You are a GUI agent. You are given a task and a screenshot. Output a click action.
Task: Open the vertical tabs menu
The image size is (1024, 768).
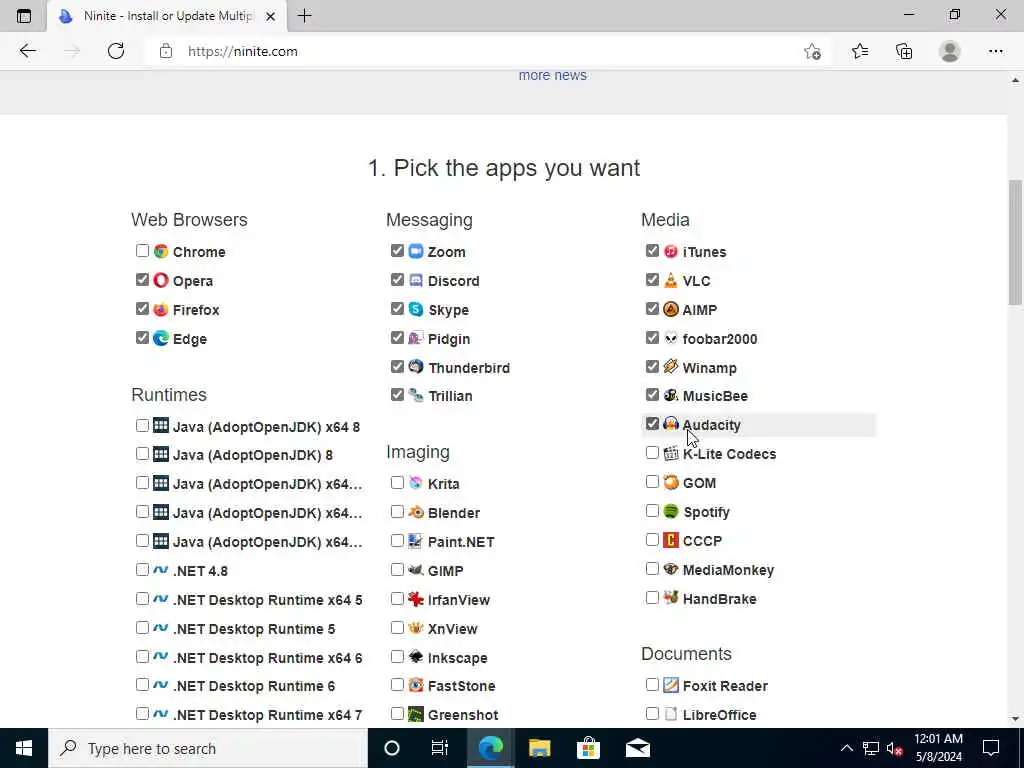point(24,16)
